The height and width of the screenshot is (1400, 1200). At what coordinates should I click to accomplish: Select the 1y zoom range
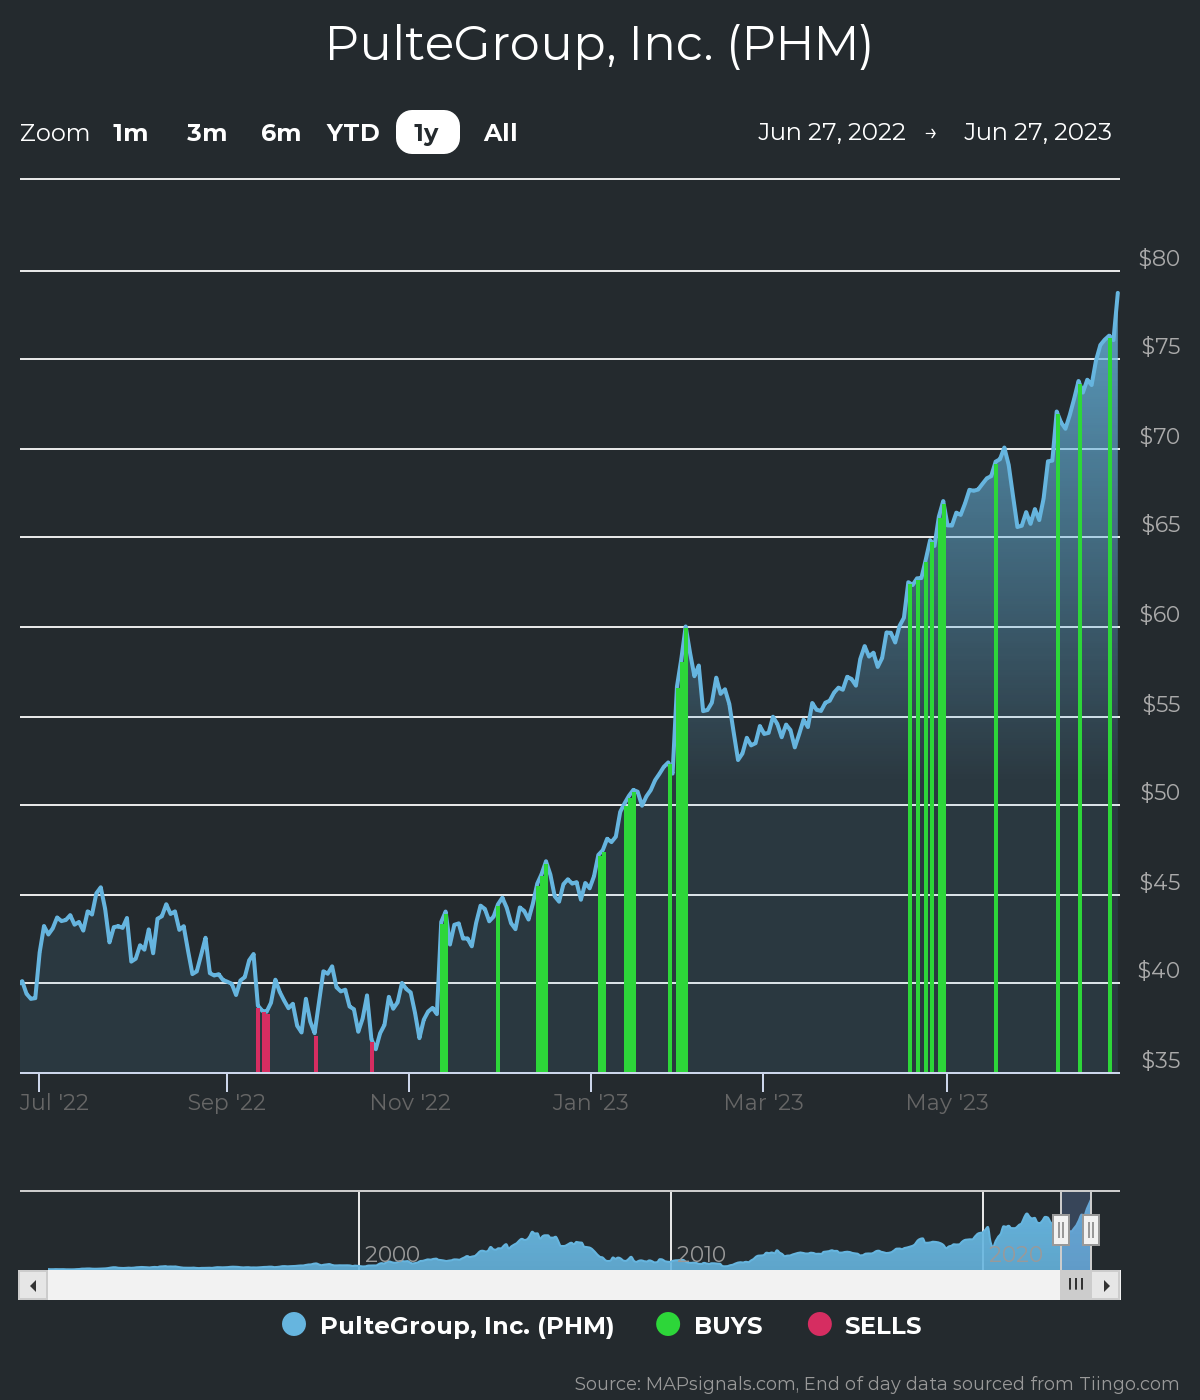point(427,133)
